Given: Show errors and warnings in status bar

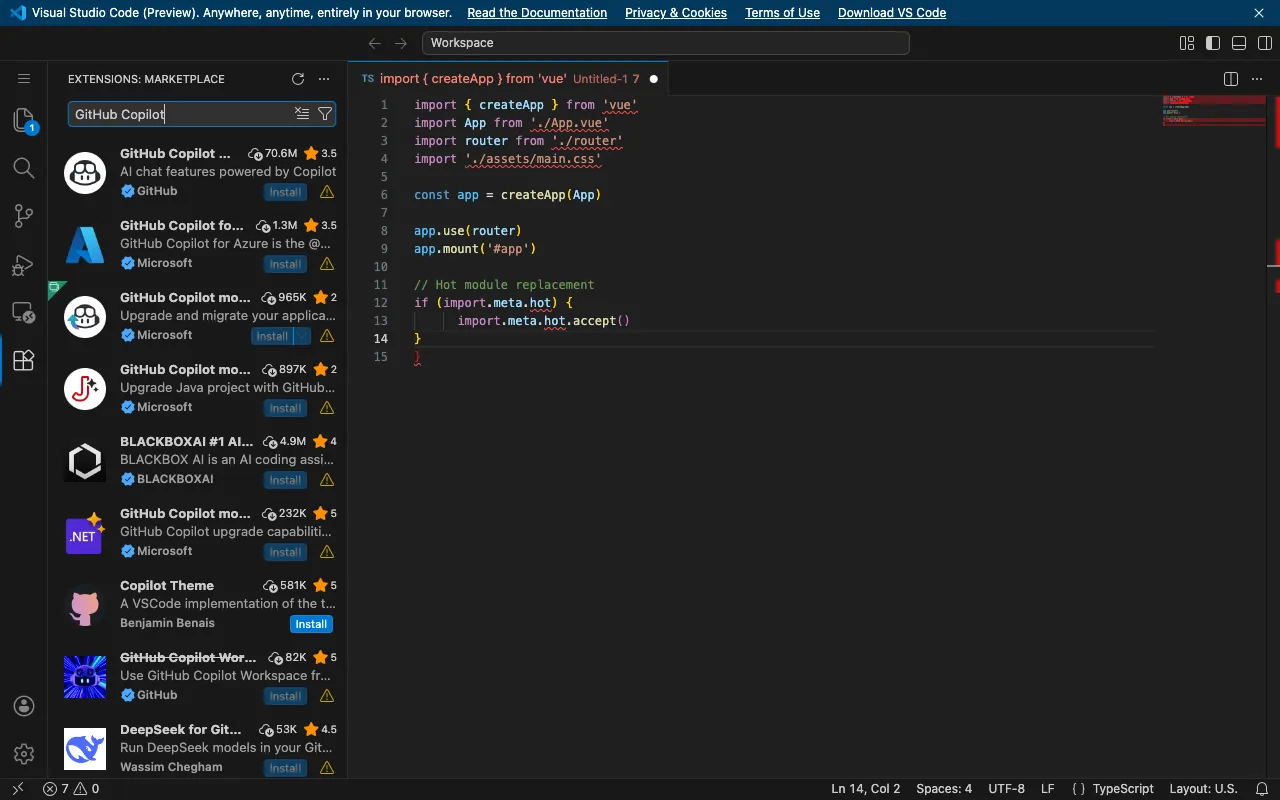Looking at the screenshot, I should (x=71, y=789).
